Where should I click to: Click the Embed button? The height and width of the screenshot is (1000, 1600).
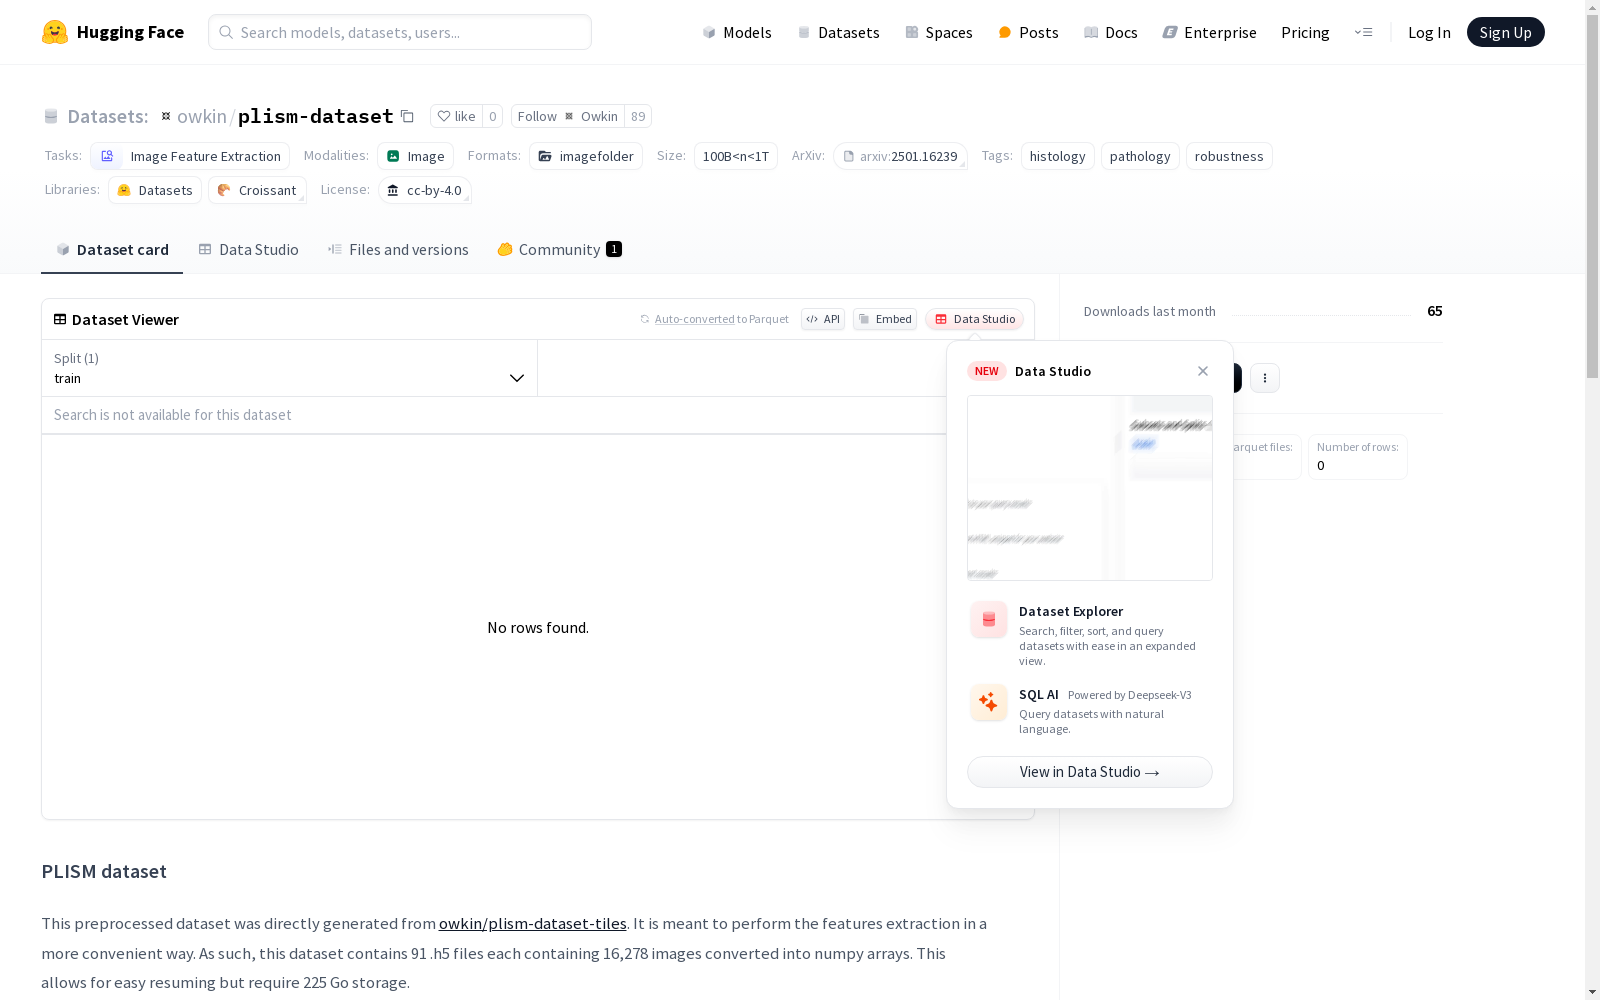(x=885, y=319)
